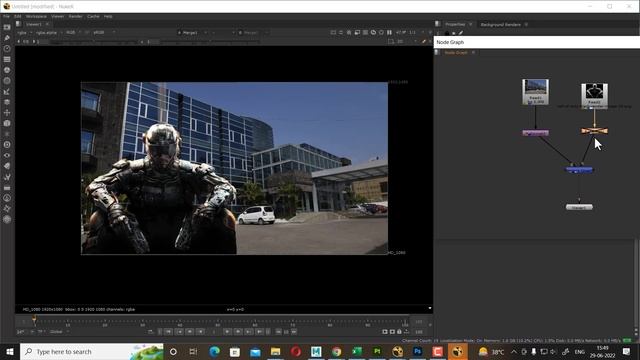Open Excel from the taskbar
640x360 pixels.
pos(357,351)
